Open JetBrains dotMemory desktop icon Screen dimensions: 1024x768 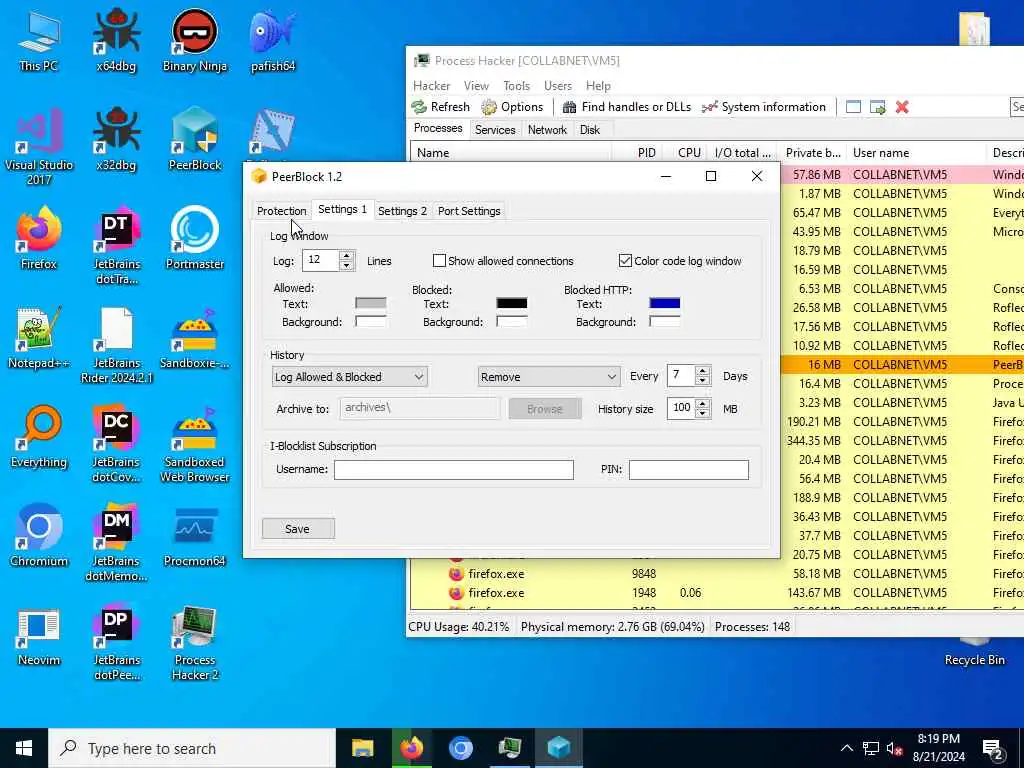(x=116, y=543)
